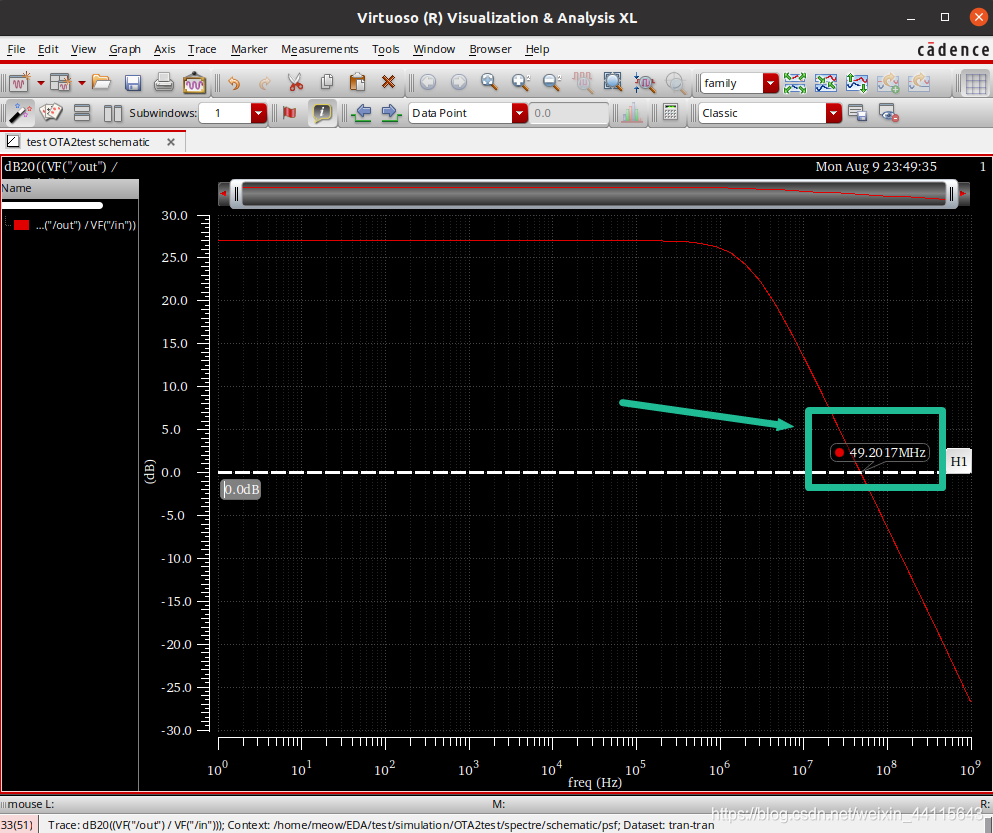993x833 pixels.
Task: Open the Trace menu
Action: [x=201, y=49]
